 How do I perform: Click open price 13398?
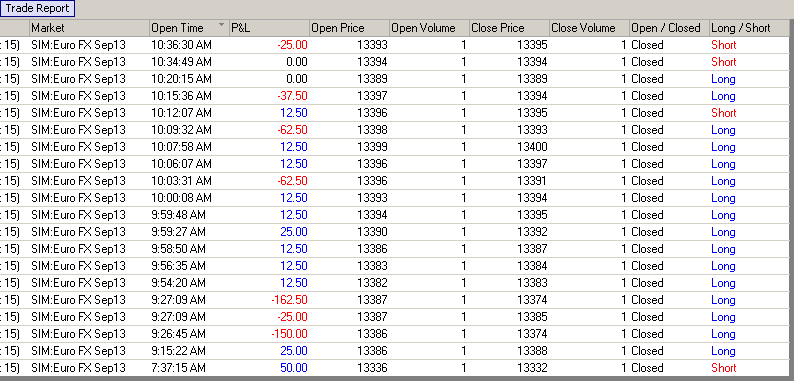[x=372, y=130]
